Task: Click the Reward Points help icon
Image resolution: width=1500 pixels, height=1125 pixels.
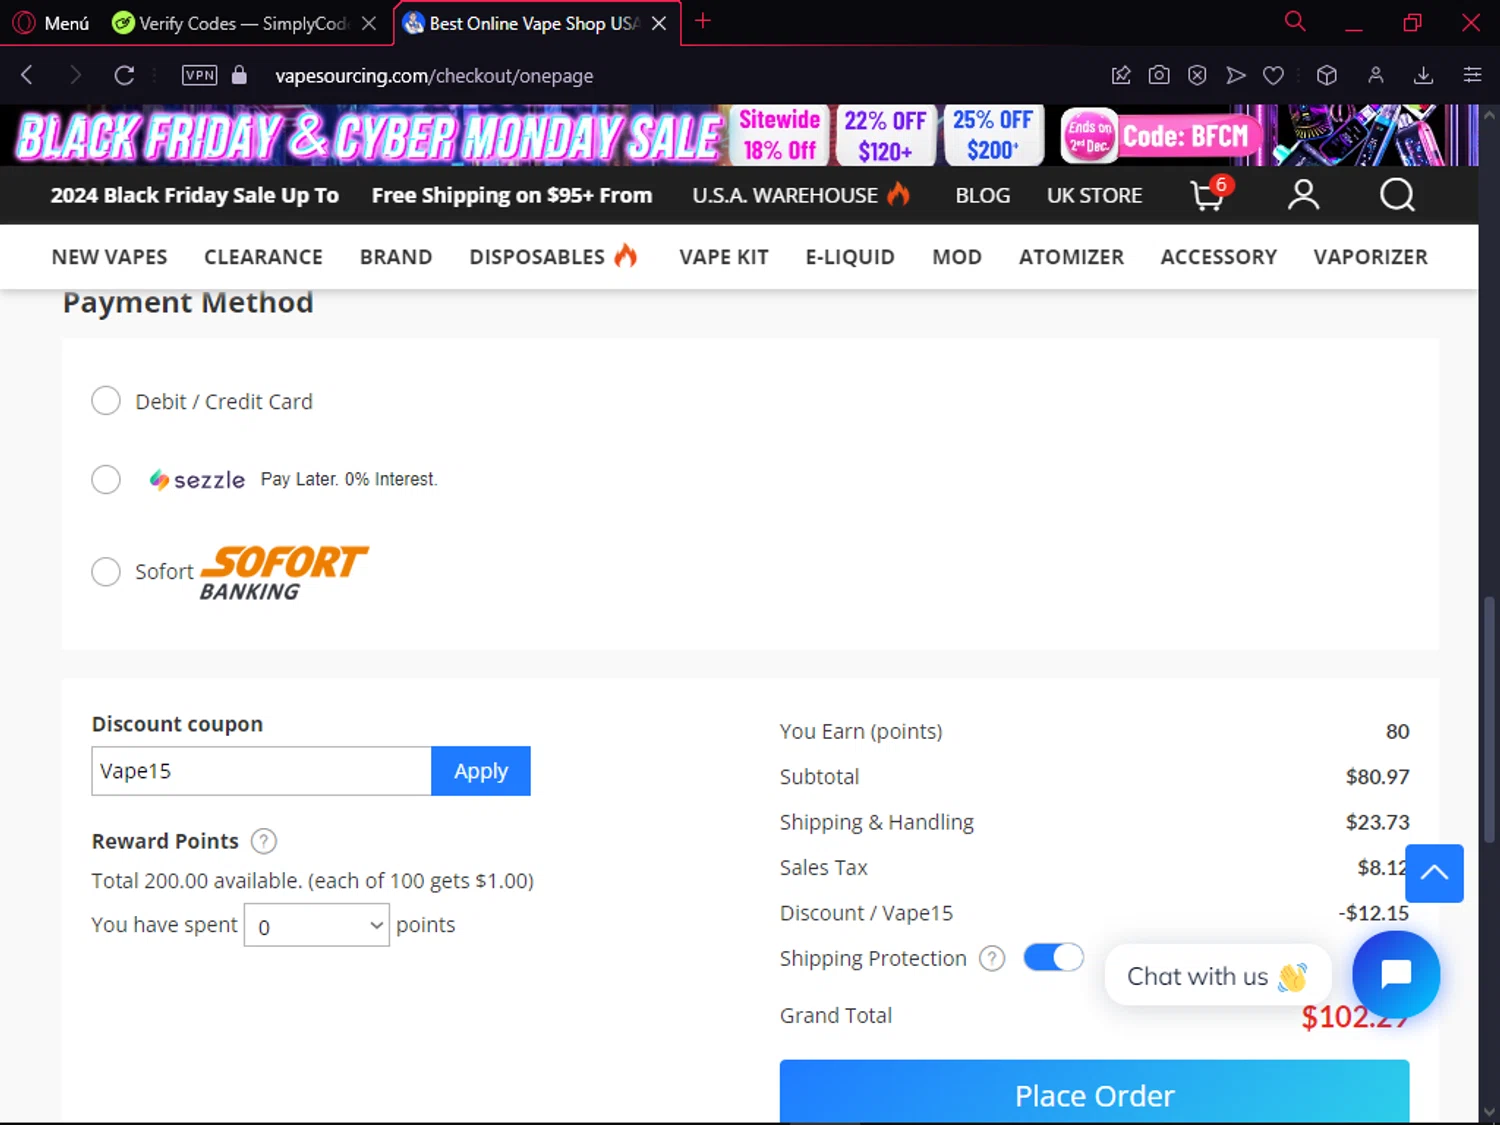Action: [264, 841]
